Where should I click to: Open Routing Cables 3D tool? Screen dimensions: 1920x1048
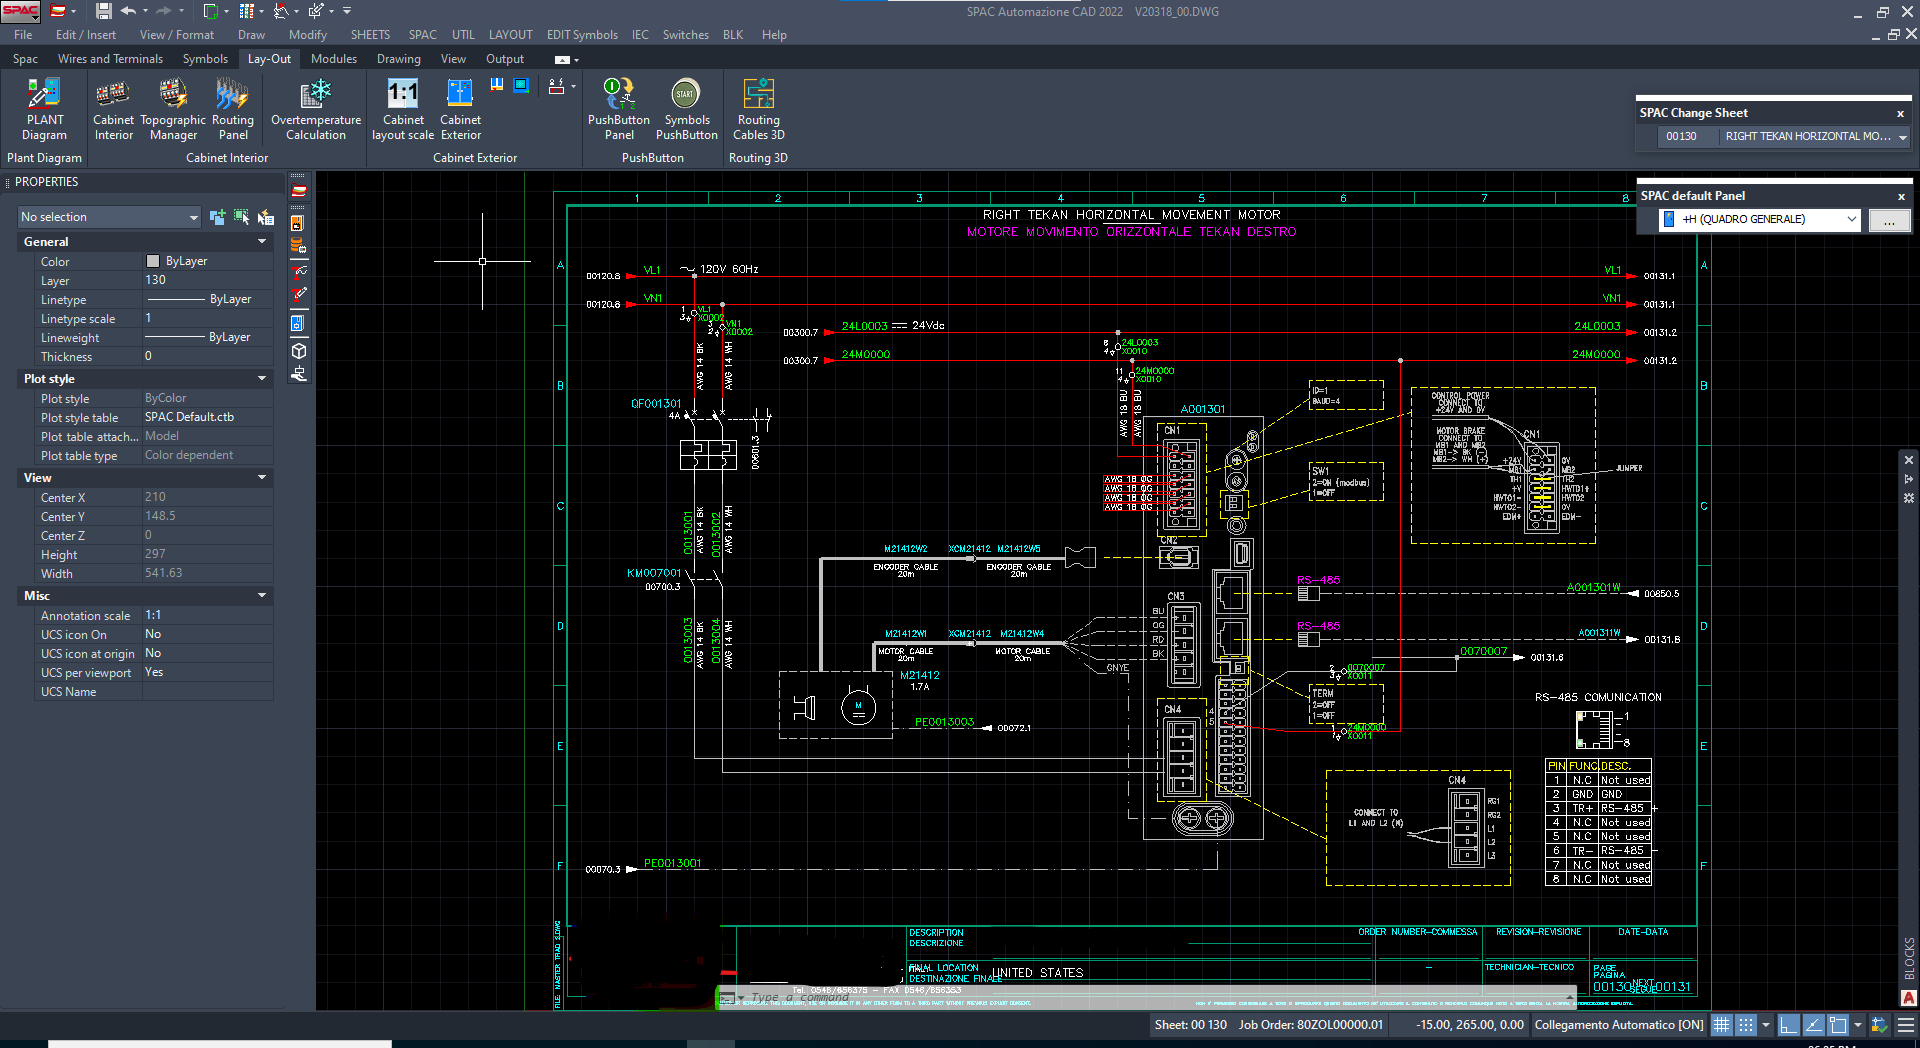click(758, 110)
